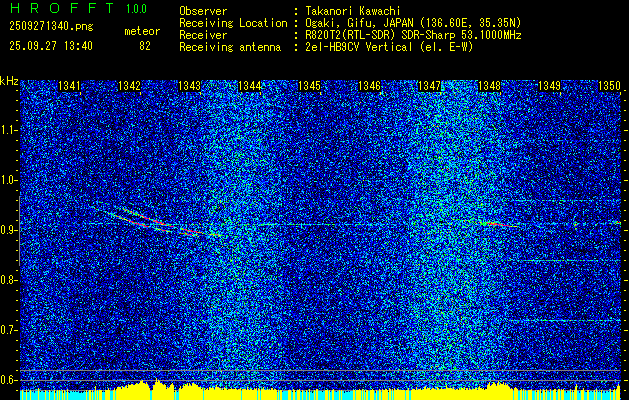Click the 1342 time marker
This screenshot has width=629, height=400.
[x=130, y=85]
